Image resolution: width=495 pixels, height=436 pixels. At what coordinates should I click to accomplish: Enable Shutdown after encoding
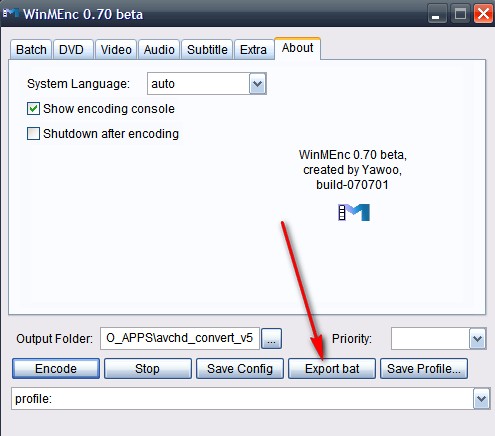(33, 134)
